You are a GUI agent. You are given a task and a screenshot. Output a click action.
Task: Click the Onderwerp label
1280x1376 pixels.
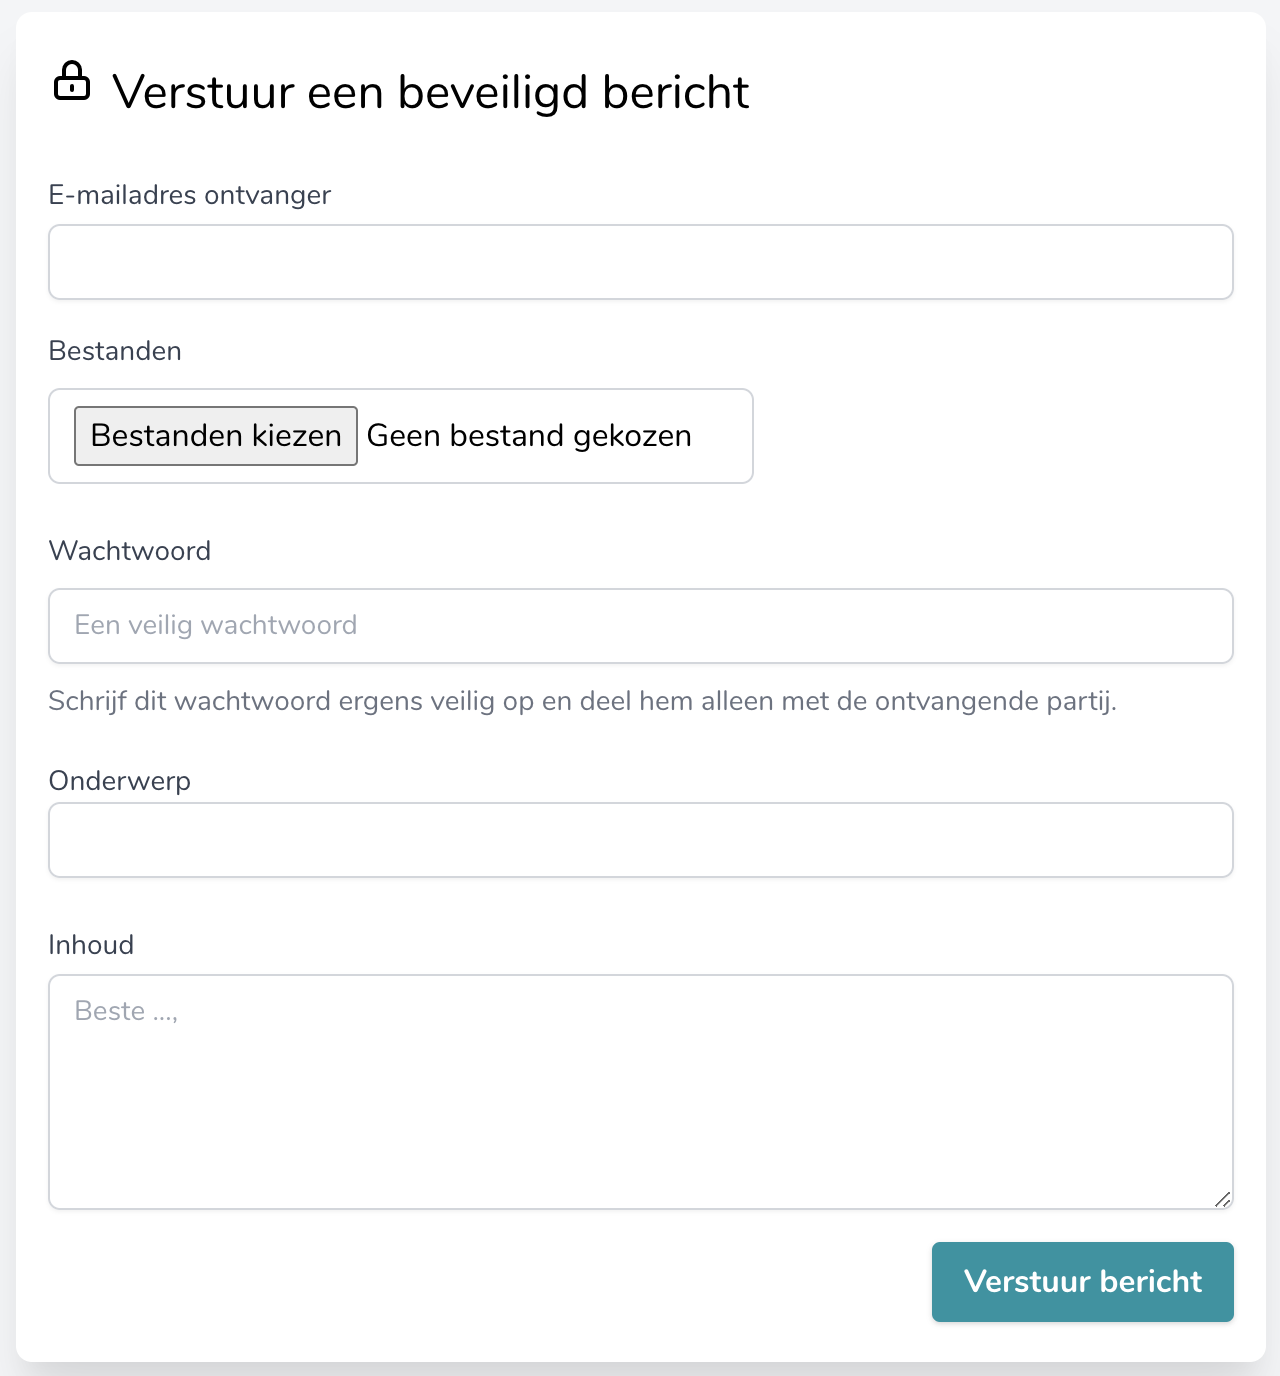[119, 781]
